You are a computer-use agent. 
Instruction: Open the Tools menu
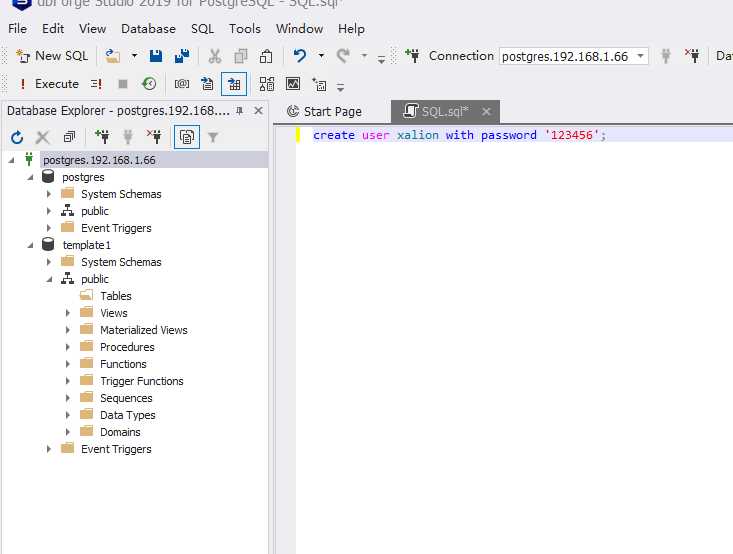coord(245,29)
